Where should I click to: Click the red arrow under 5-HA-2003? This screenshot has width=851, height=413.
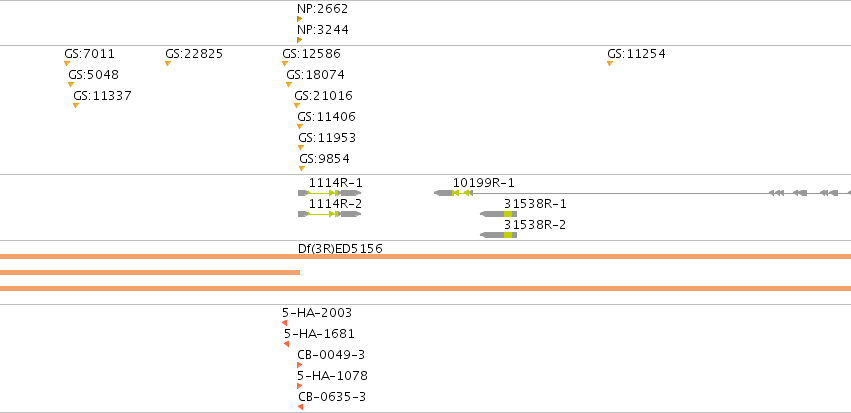coord(284,323)
